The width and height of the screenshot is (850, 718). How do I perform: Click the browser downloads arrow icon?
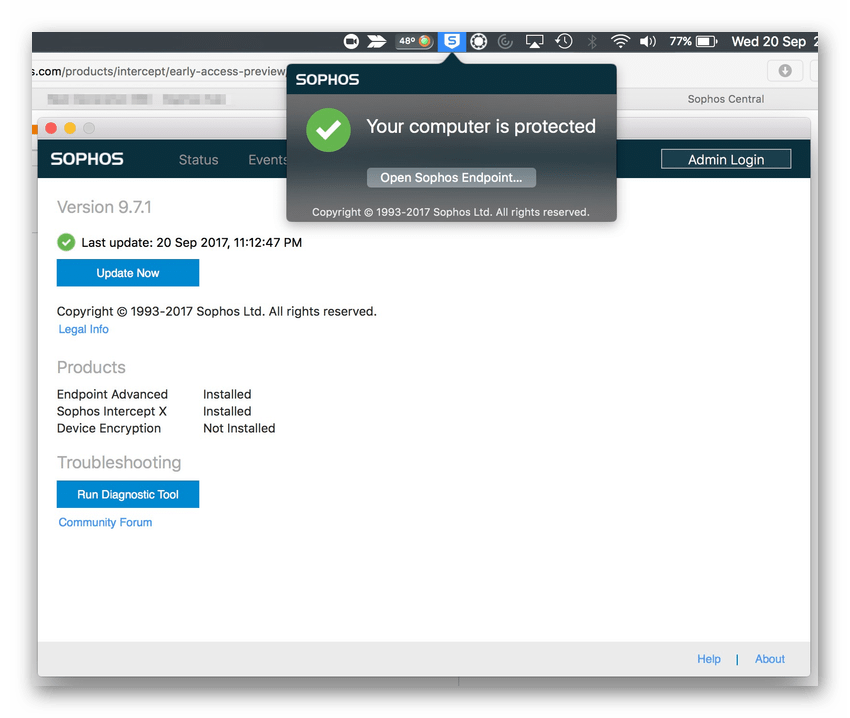point(785,70)
